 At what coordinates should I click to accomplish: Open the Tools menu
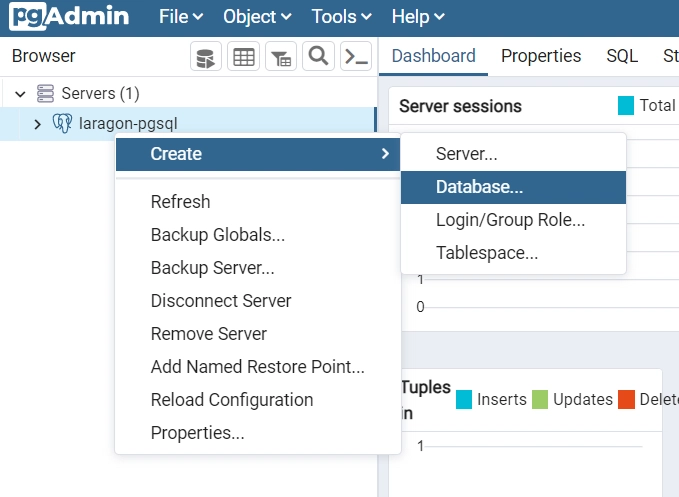342,17
